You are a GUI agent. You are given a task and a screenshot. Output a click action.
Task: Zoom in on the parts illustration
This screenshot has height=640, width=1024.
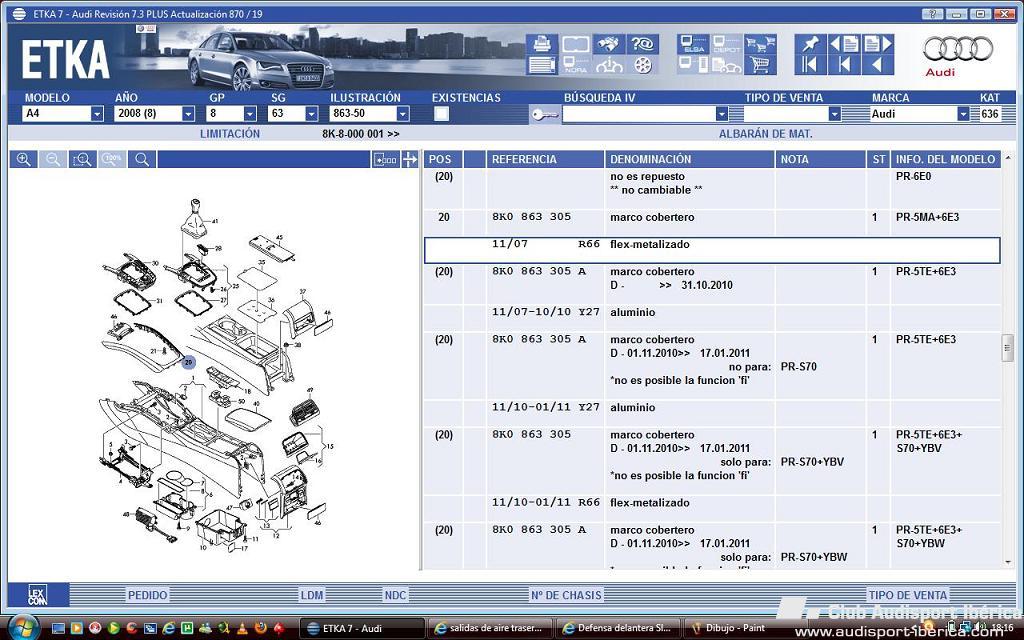[23, 160]
